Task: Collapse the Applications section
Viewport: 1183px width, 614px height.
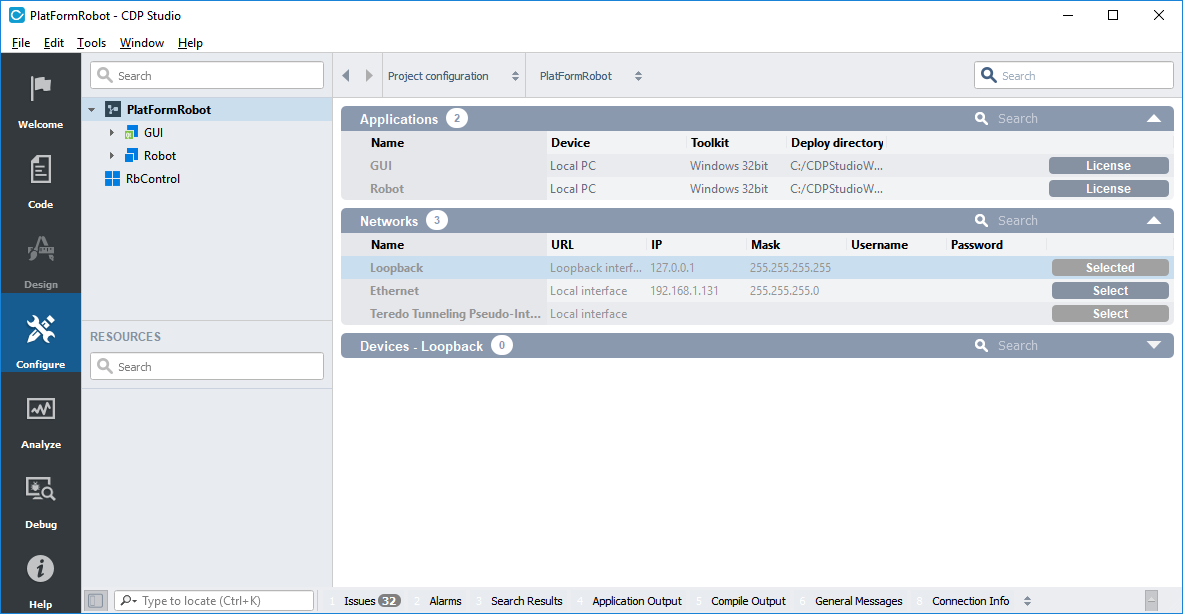Action: (1154, 118)
